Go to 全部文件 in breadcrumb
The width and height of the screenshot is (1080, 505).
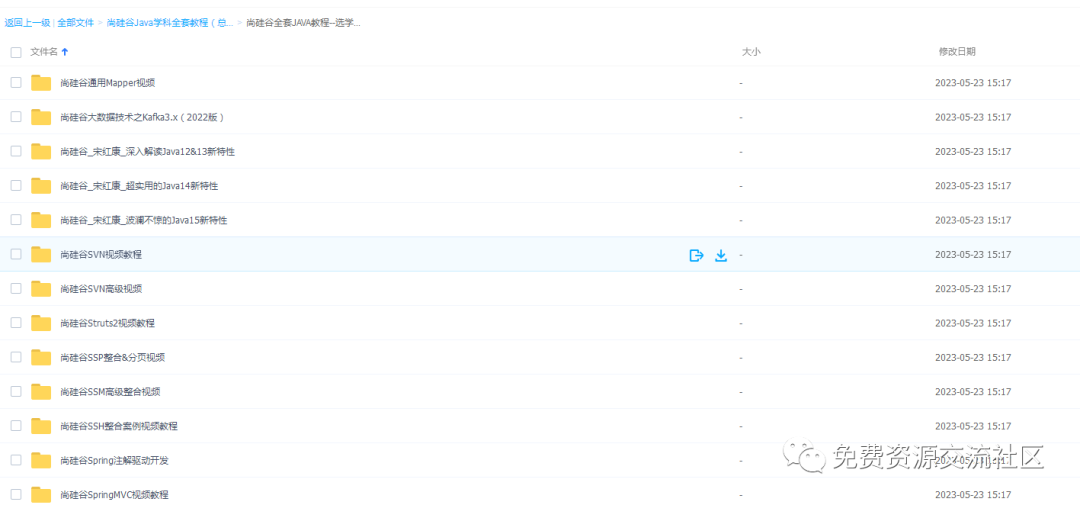[76, 23]
